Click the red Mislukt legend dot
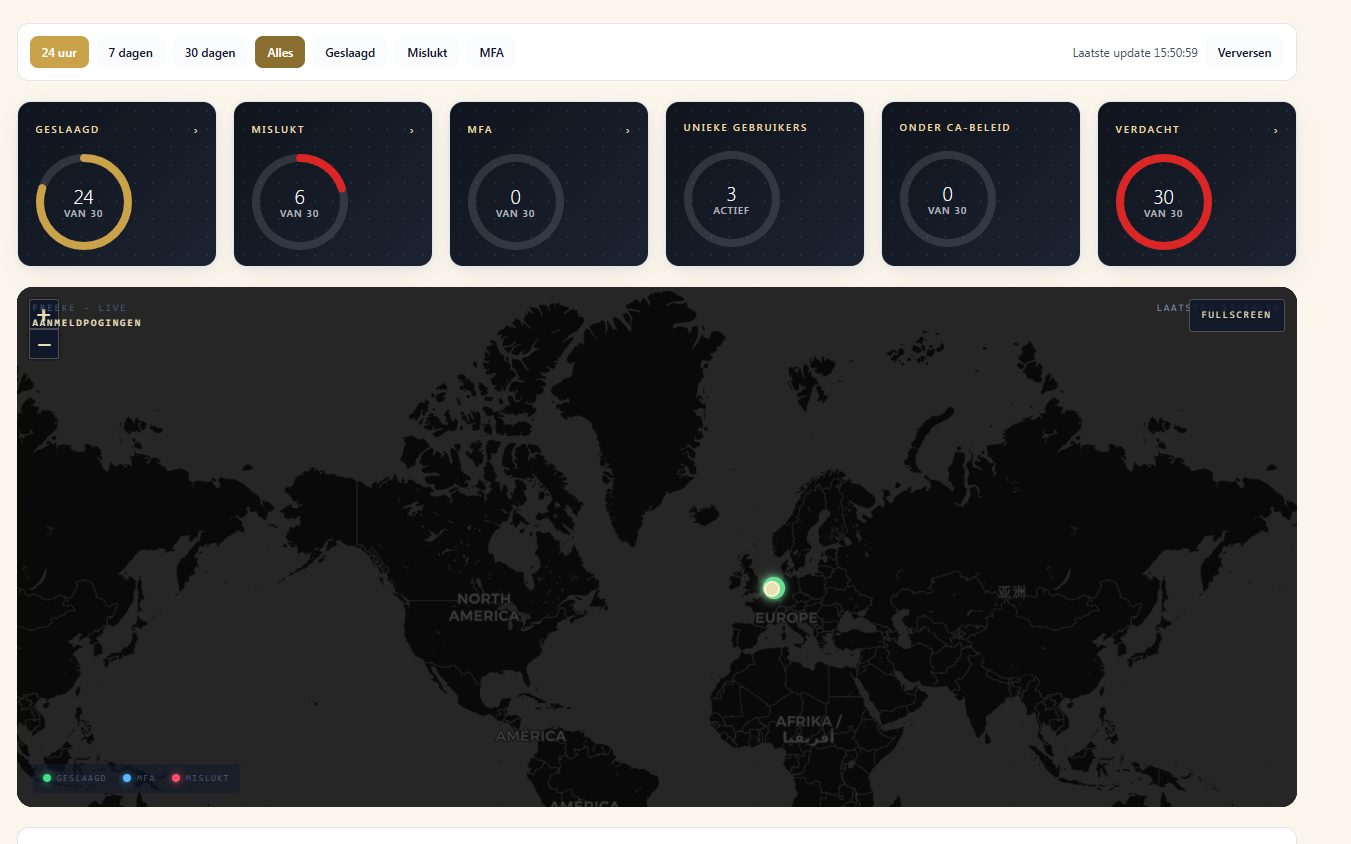Screen dimensions: 1351x844 coord(176,778)
